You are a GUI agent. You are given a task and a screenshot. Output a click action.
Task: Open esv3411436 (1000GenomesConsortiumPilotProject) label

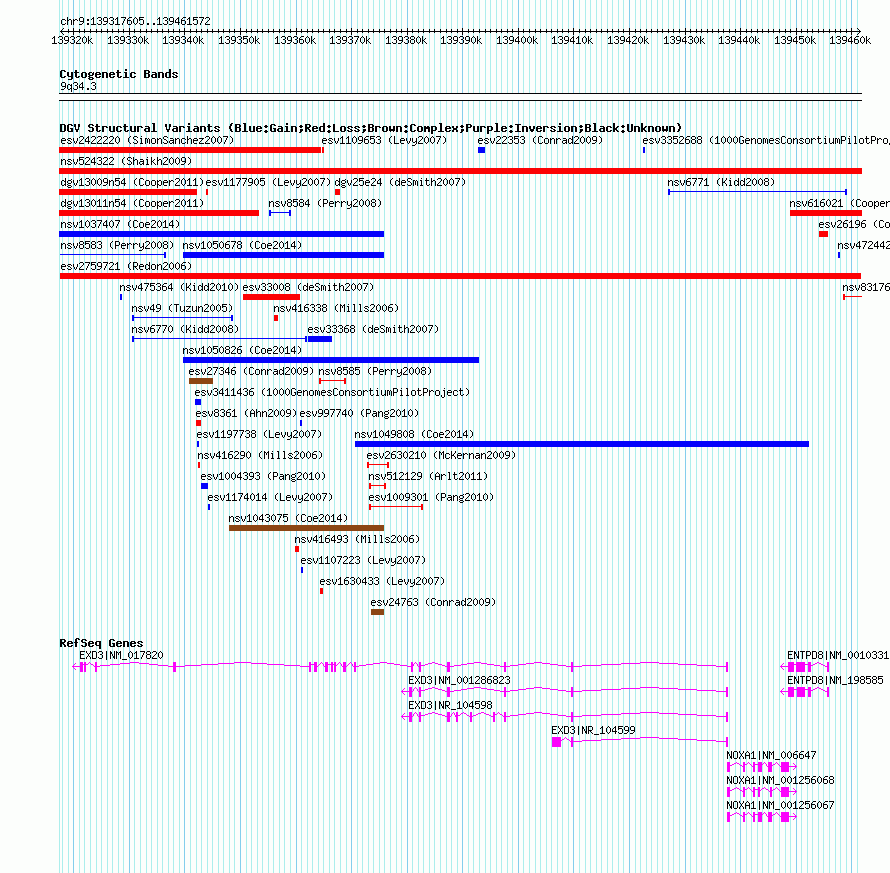pyautogui.click(x=333, y=392)
